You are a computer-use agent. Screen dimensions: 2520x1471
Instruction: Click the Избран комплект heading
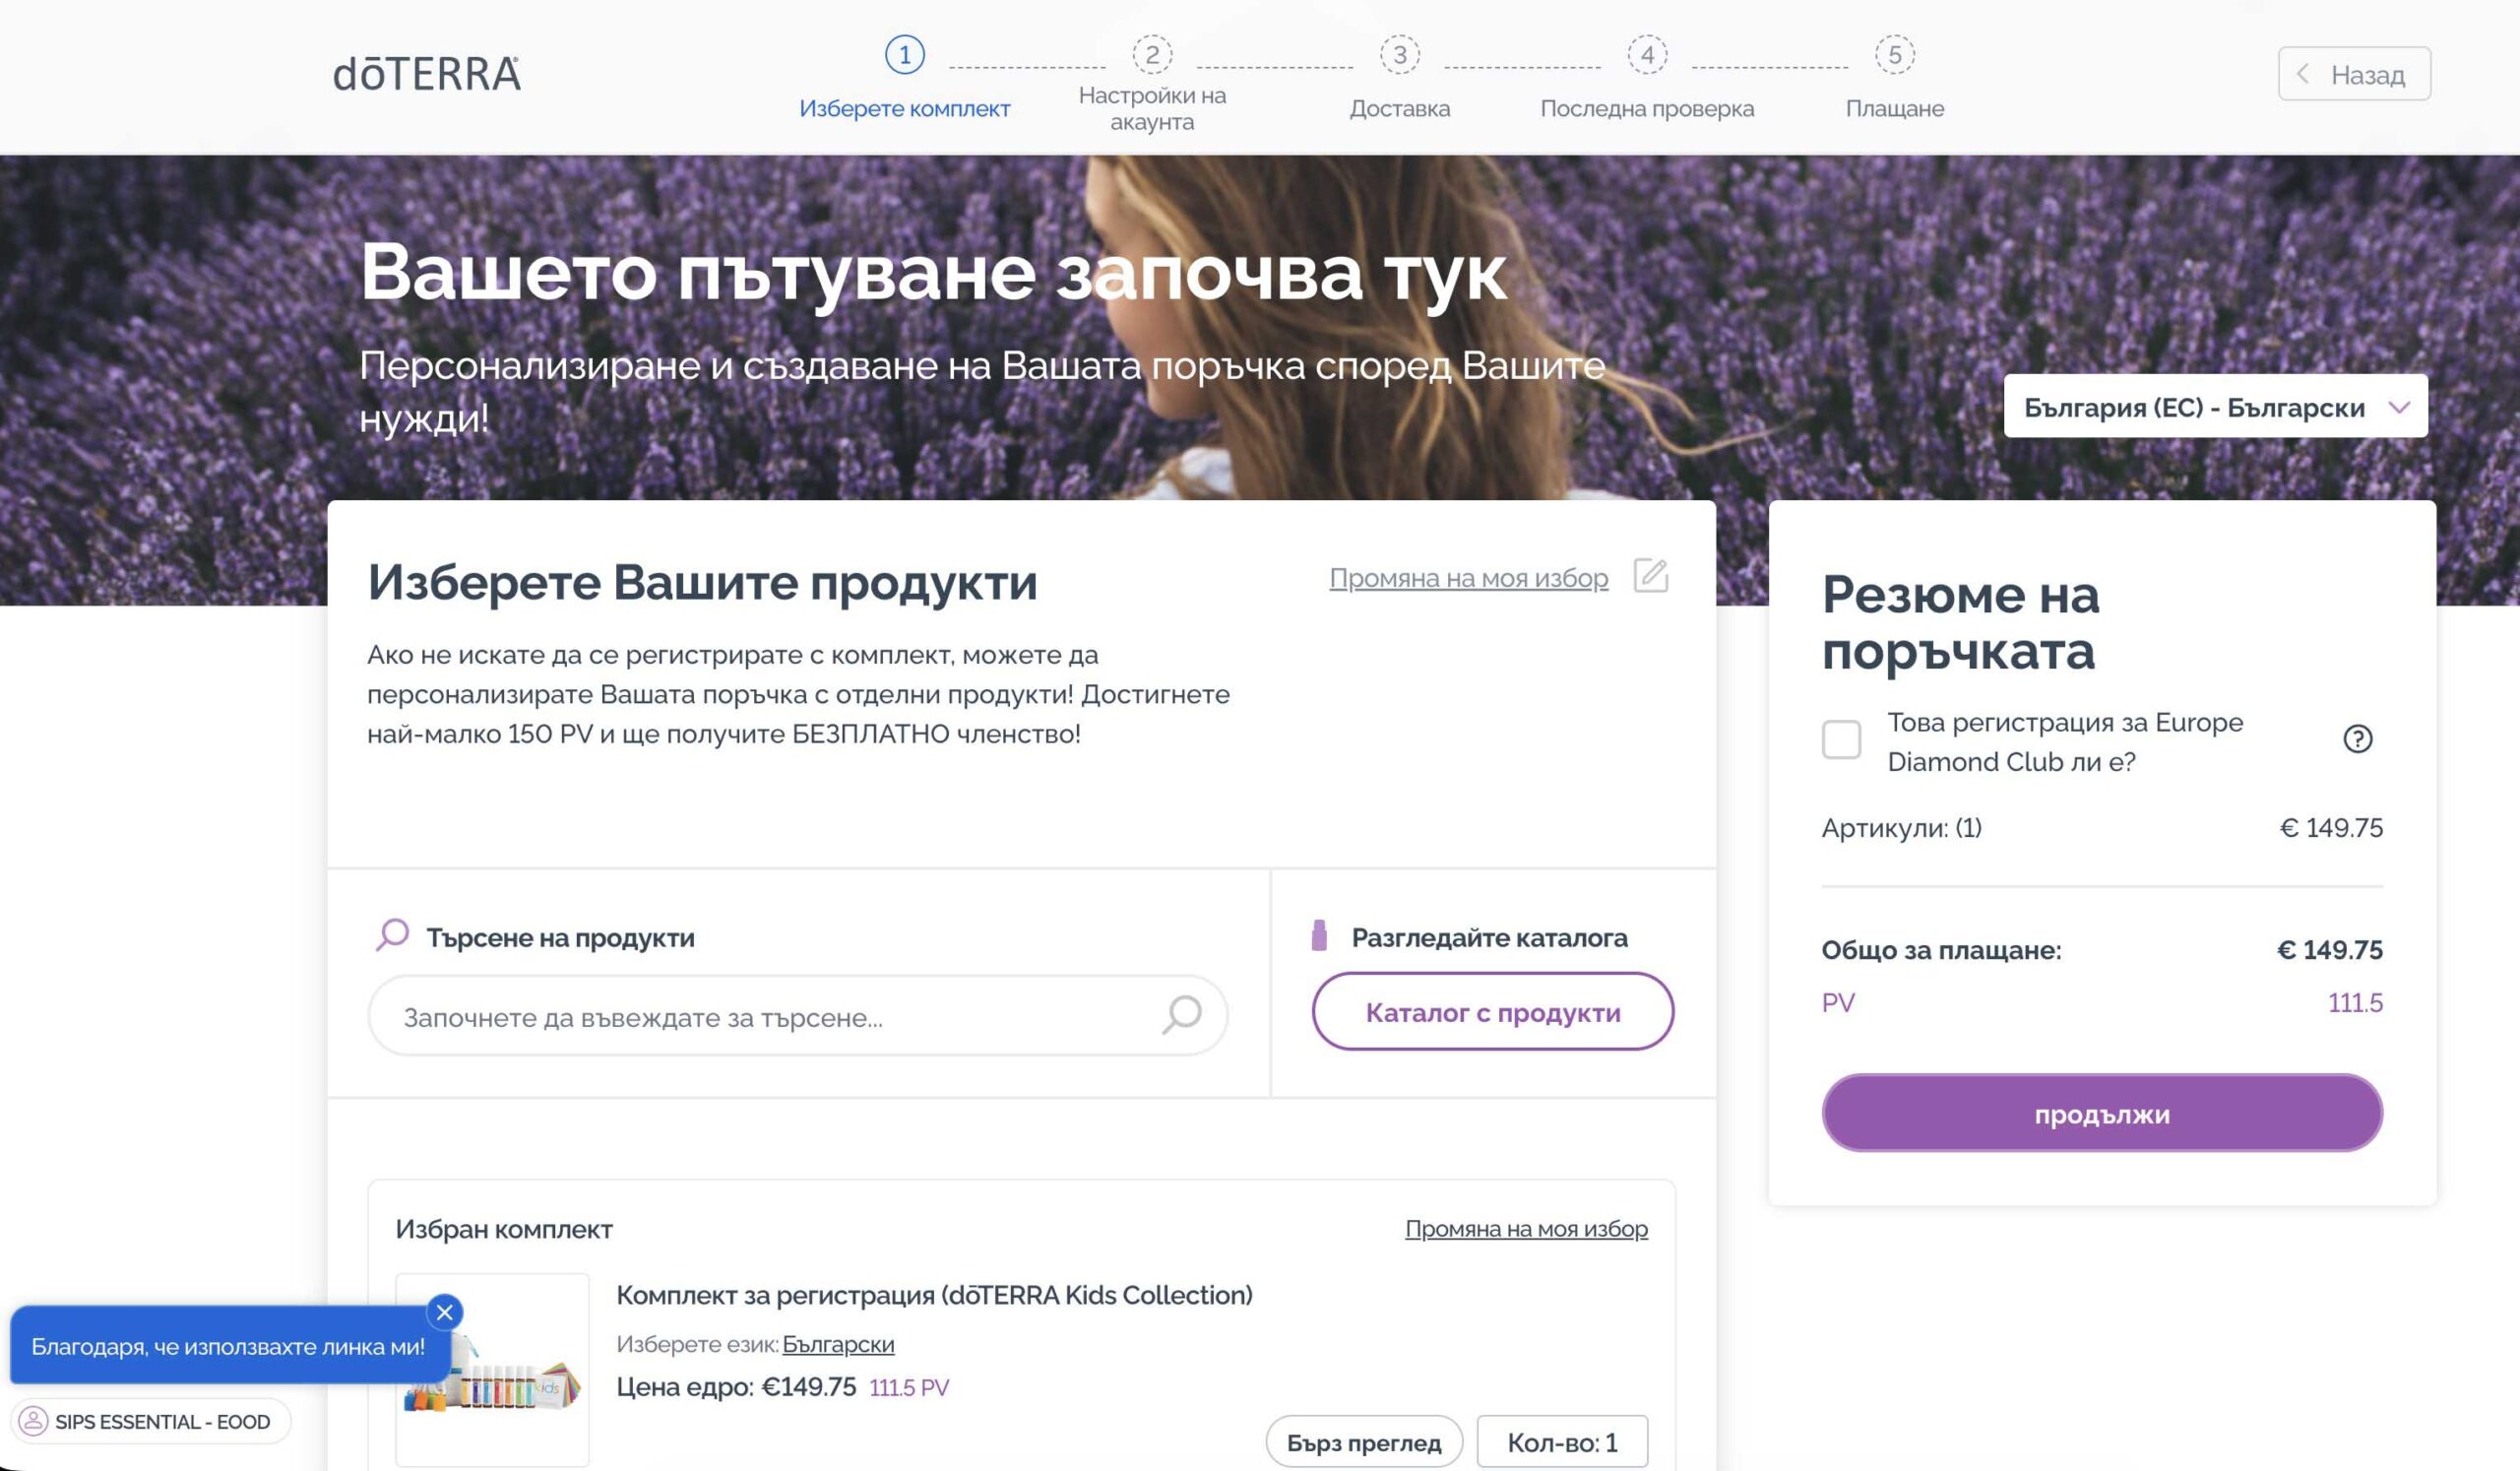(x=504, y=1229)
